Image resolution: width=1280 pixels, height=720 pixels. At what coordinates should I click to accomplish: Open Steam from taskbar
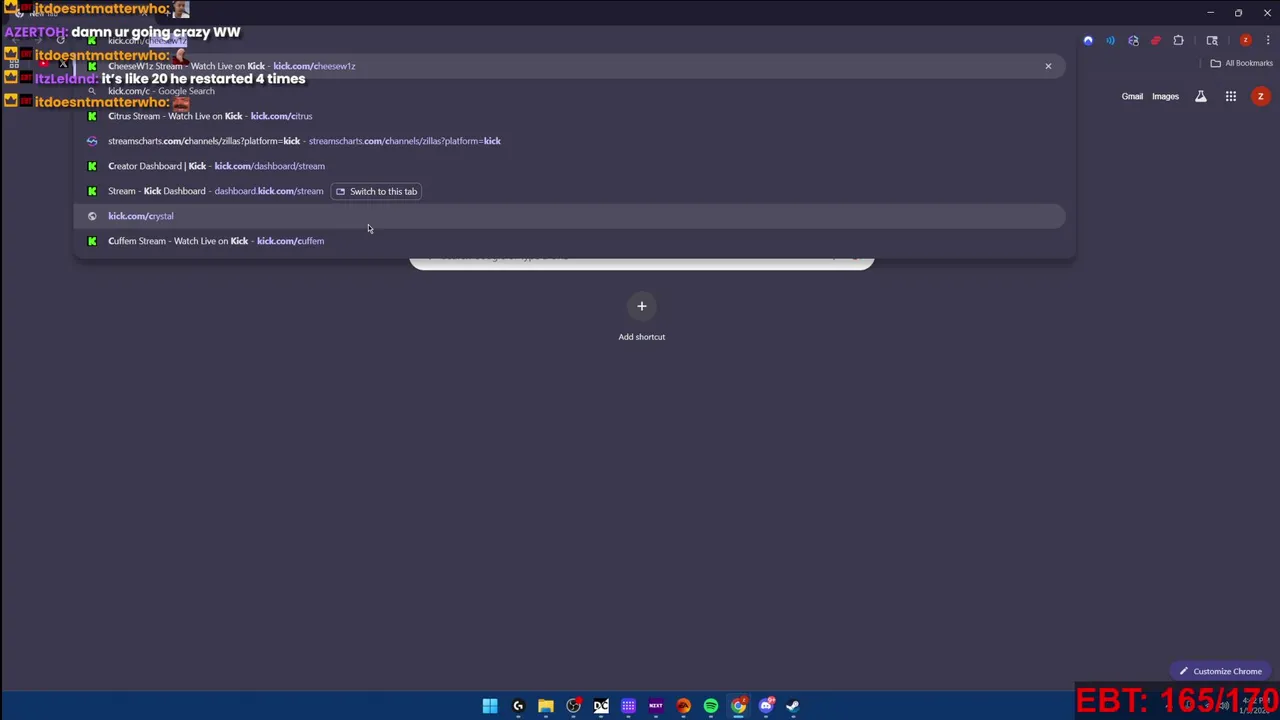(x=793, y=706)
